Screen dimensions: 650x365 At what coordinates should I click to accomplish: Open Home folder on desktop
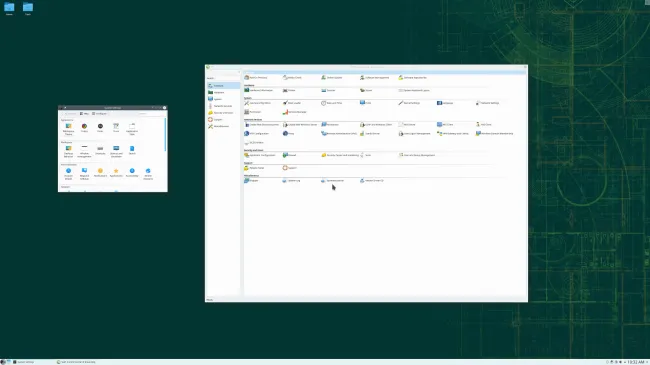point(9,9)
